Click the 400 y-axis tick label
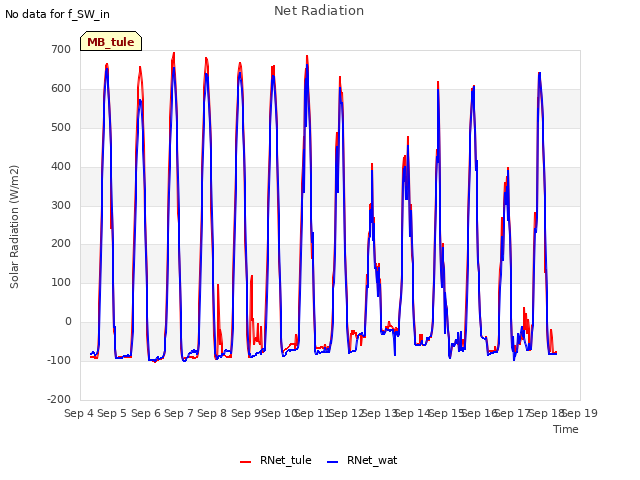Viewport: 640px width, 480px height. (61, 167)
